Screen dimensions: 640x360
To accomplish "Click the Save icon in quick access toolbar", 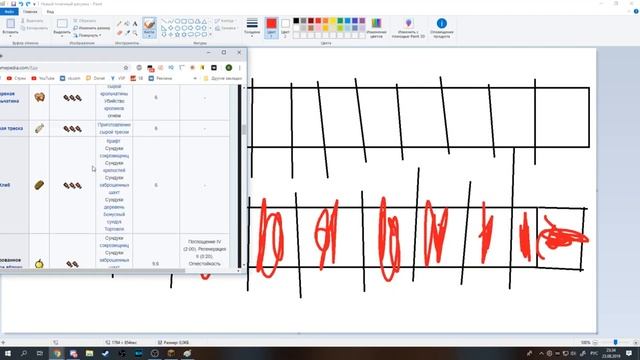I will (x=13, y=4).
